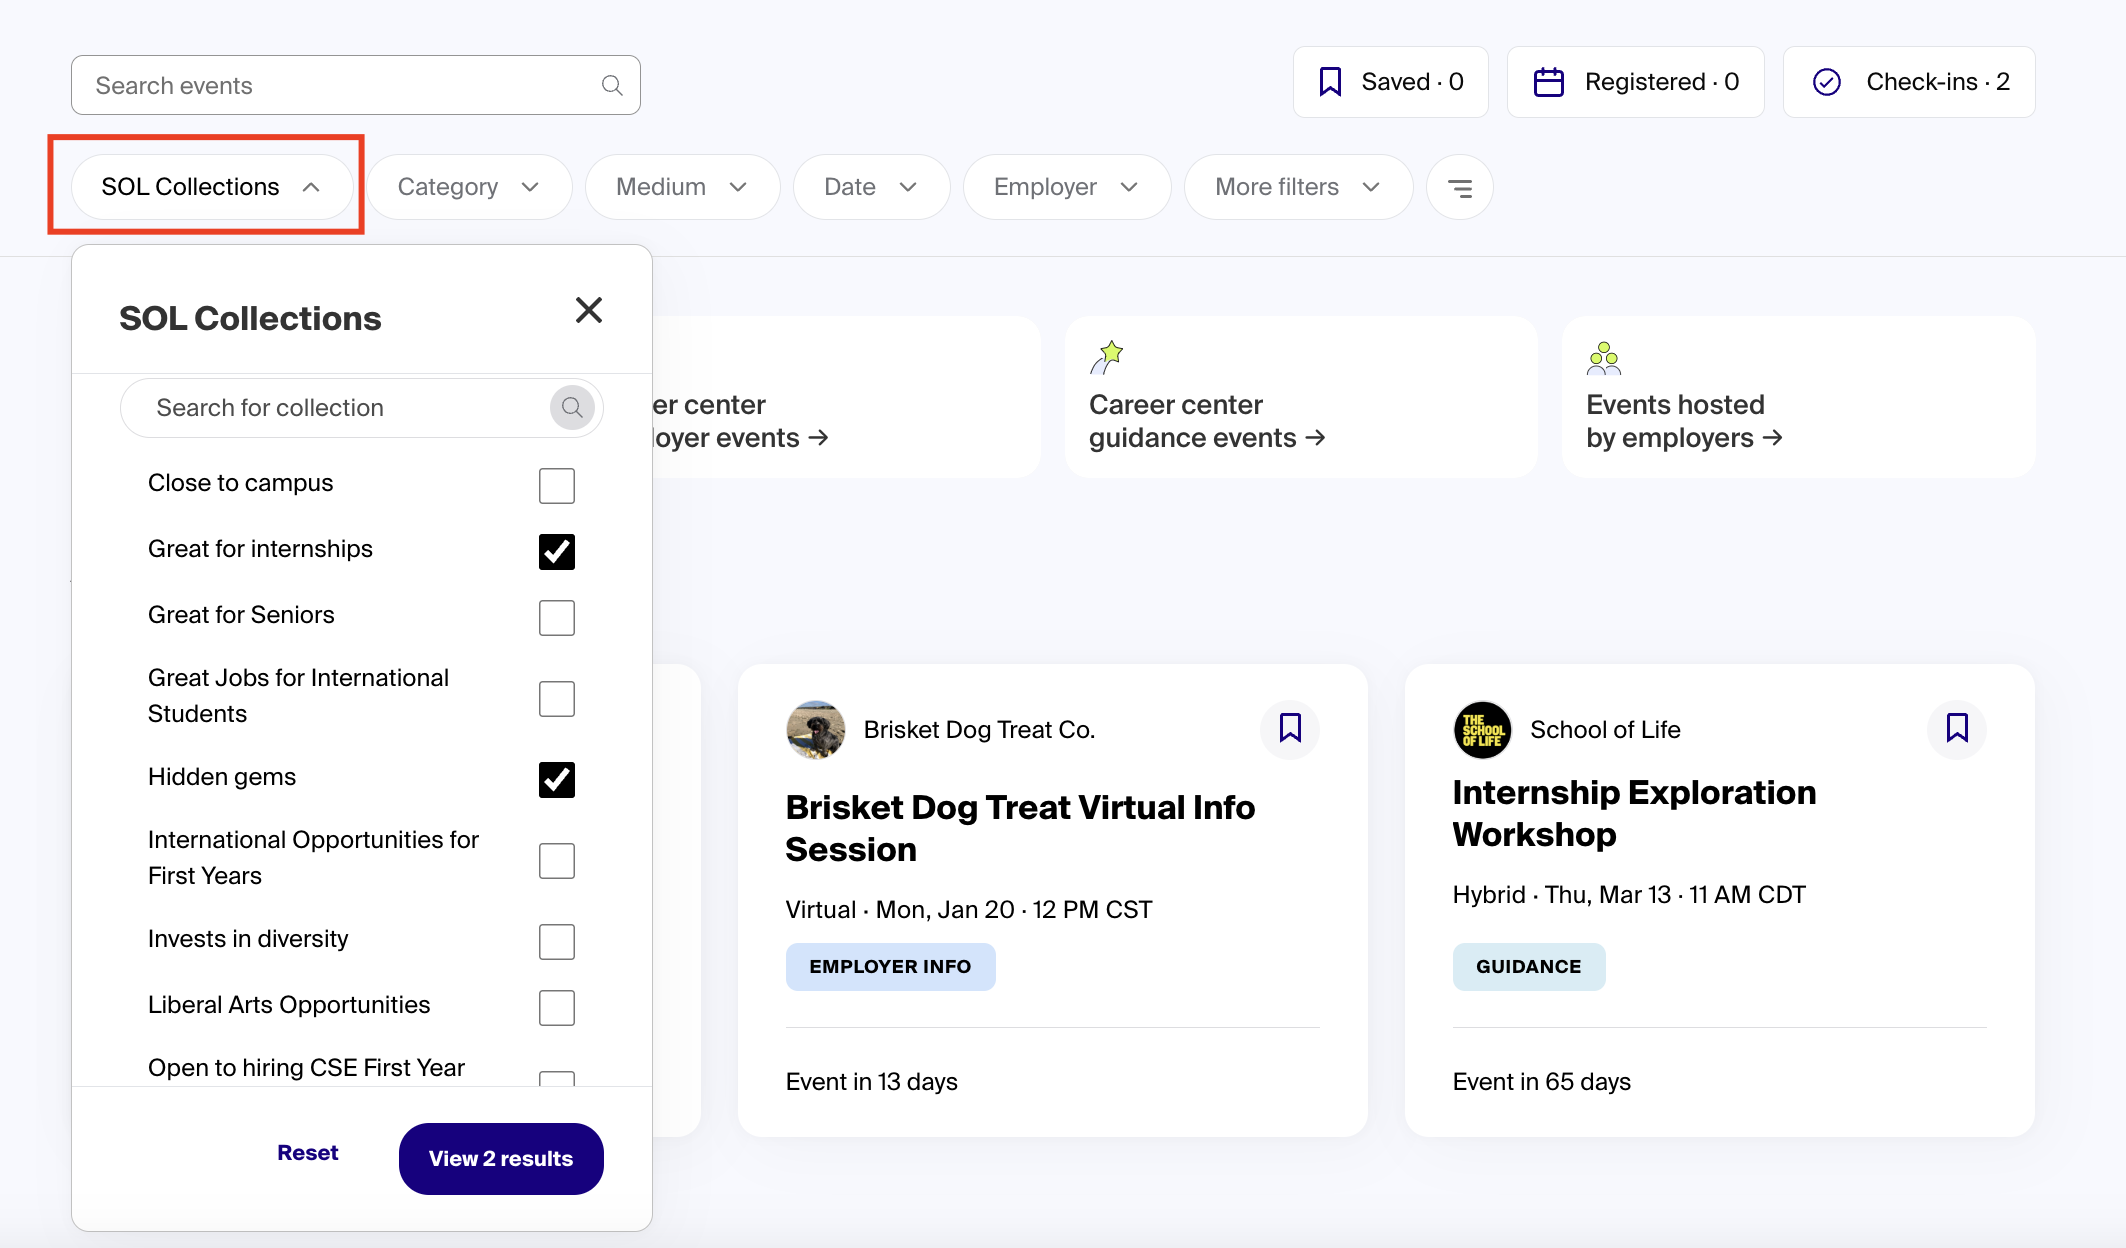Viewport: 2126px width, 1248px height.
Task: Open the sort options icon button
Action: [x=1460, y=187]
